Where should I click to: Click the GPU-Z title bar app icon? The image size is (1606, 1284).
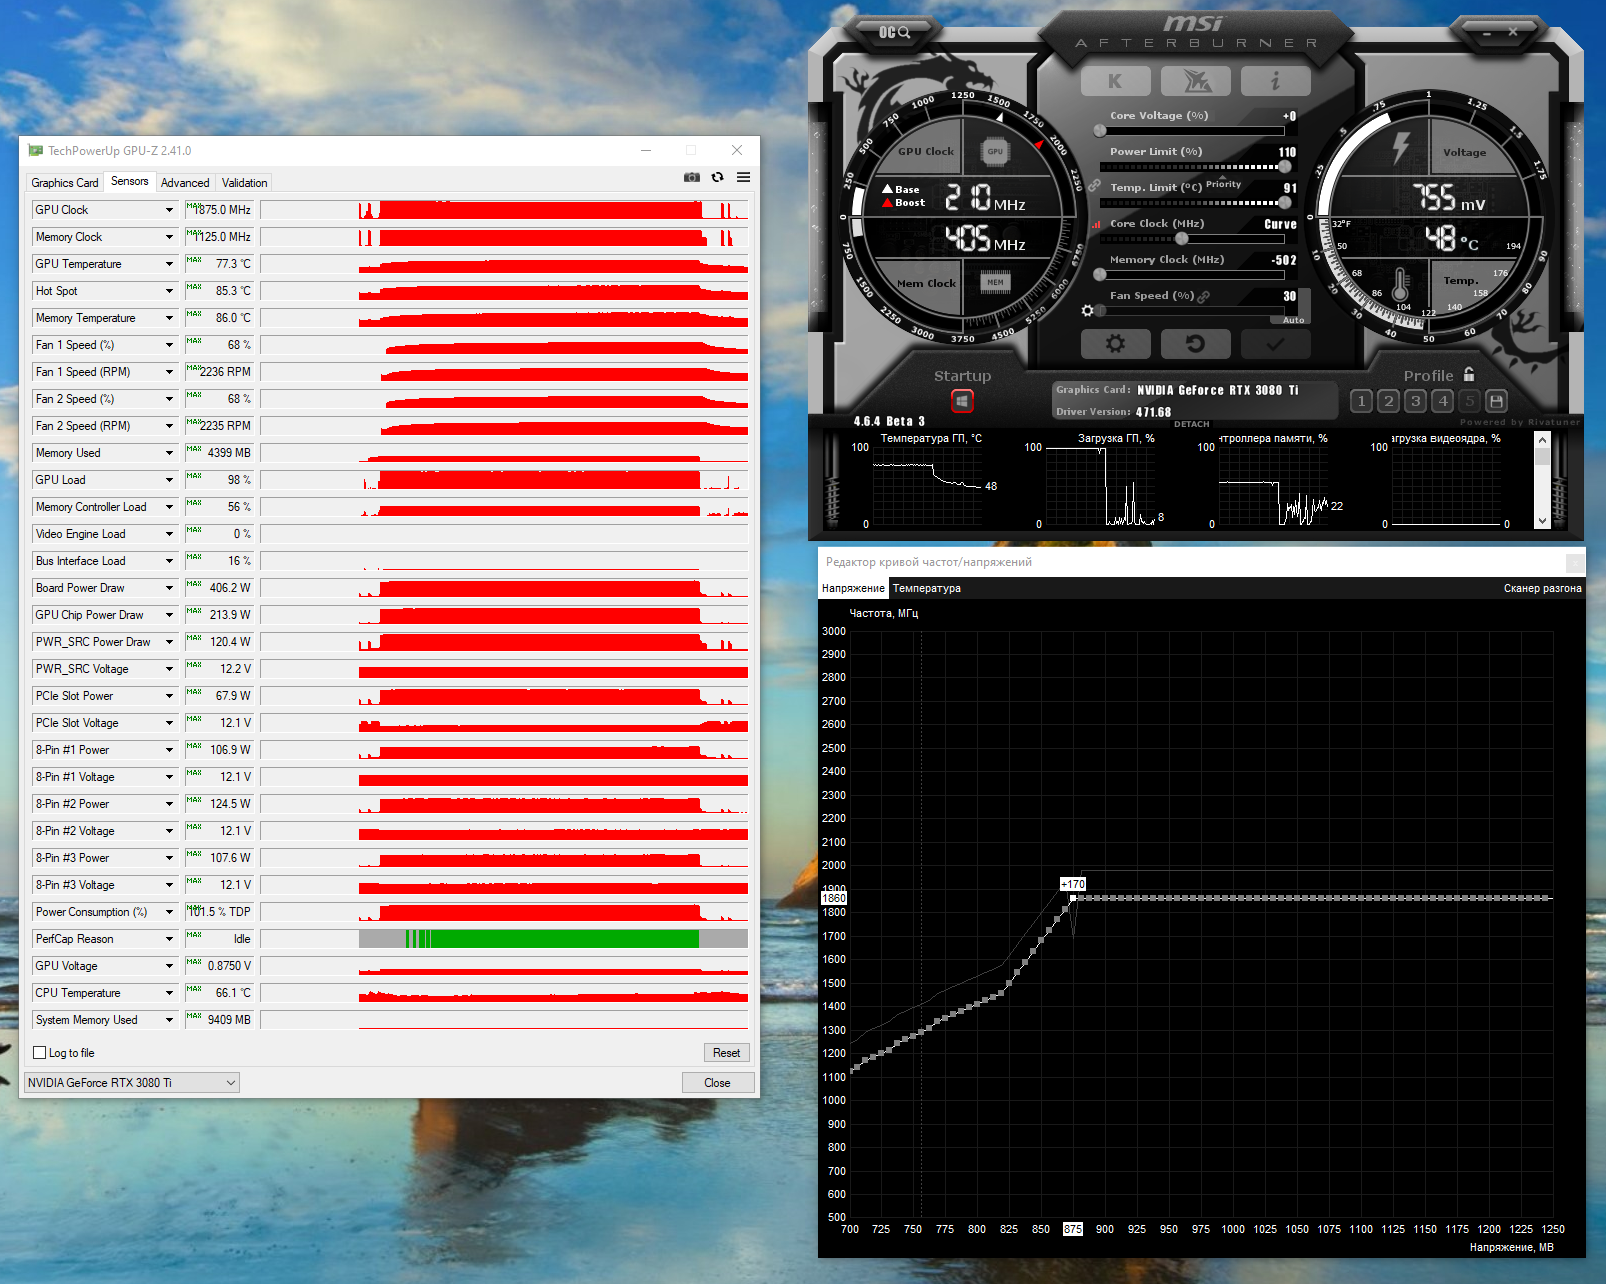tap(36, 151)
